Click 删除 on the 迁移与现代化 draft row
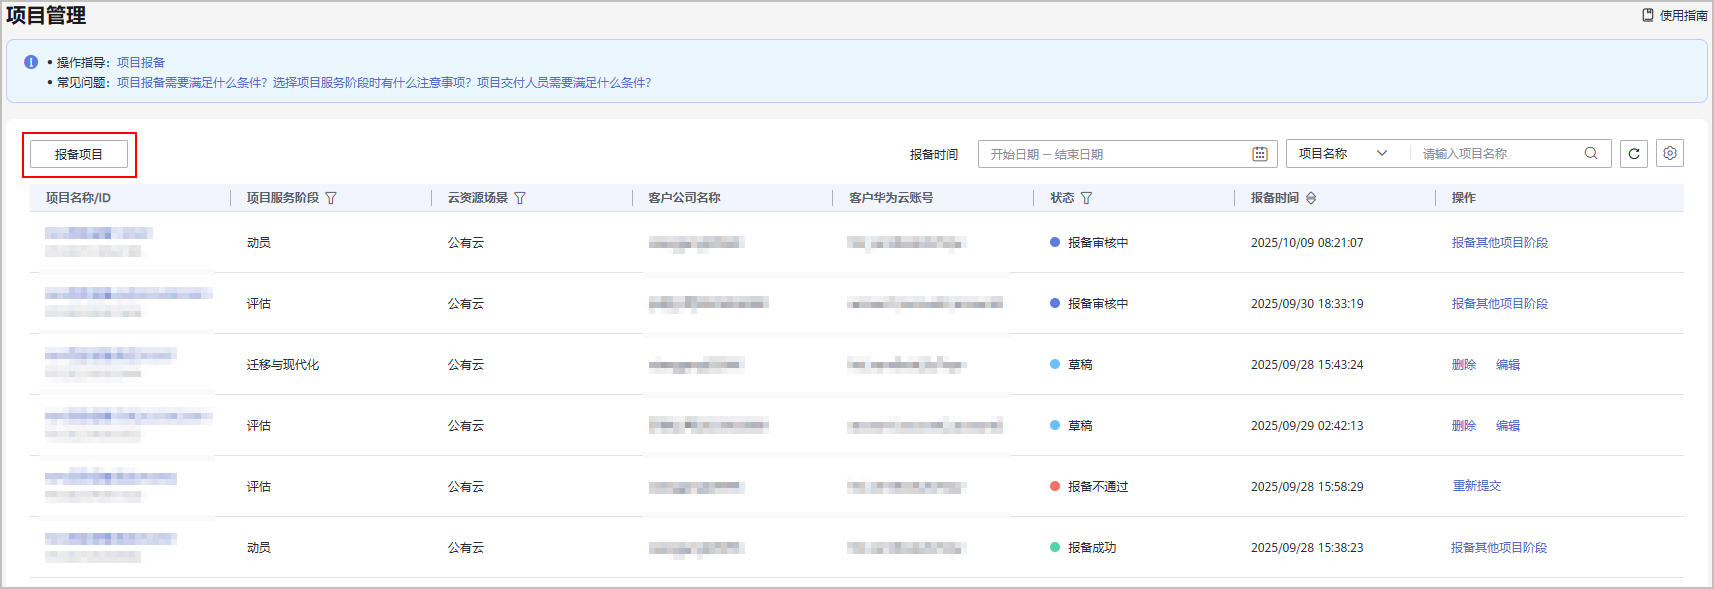 pyautogui.click(x=1463, y=365)
